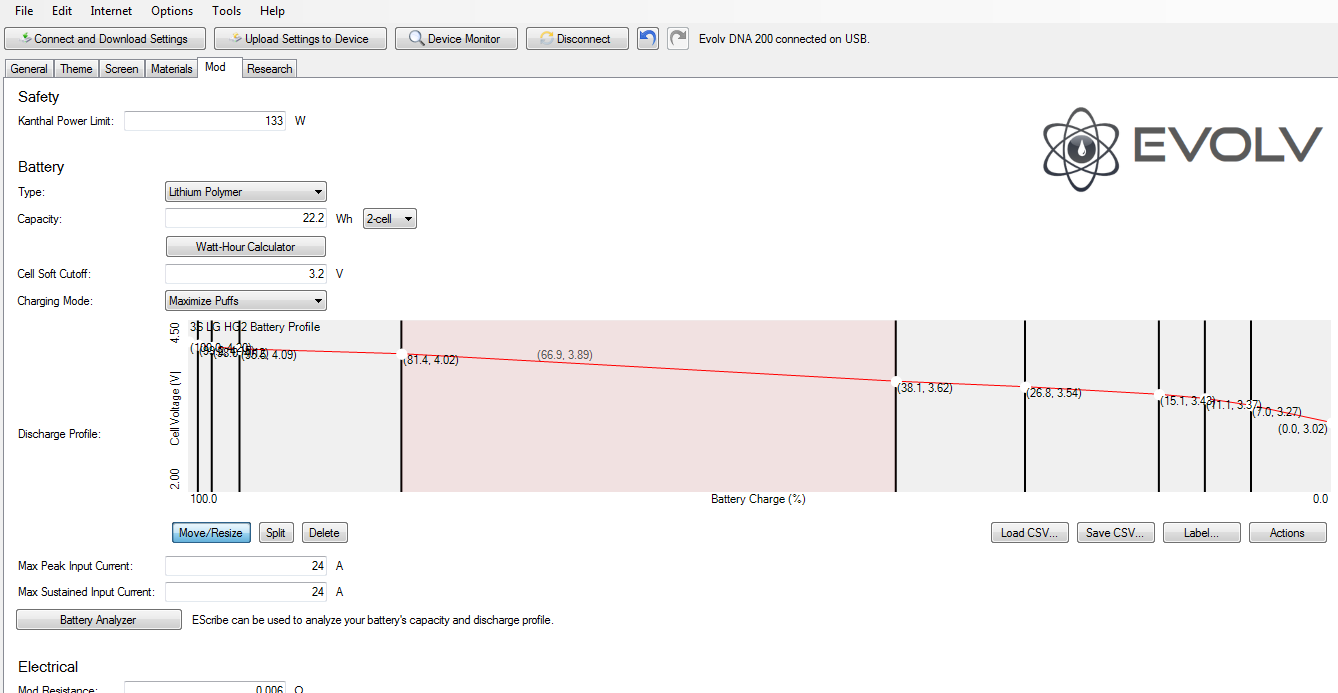This screenshot has width=1338, height=693.
Task: Click the Kanthal Power Limit field
Action: pos(205,121)
